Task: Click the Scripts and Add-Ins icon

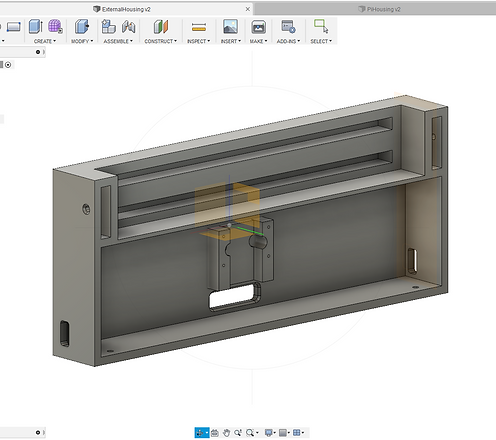Action: click(x=288, y=27)
